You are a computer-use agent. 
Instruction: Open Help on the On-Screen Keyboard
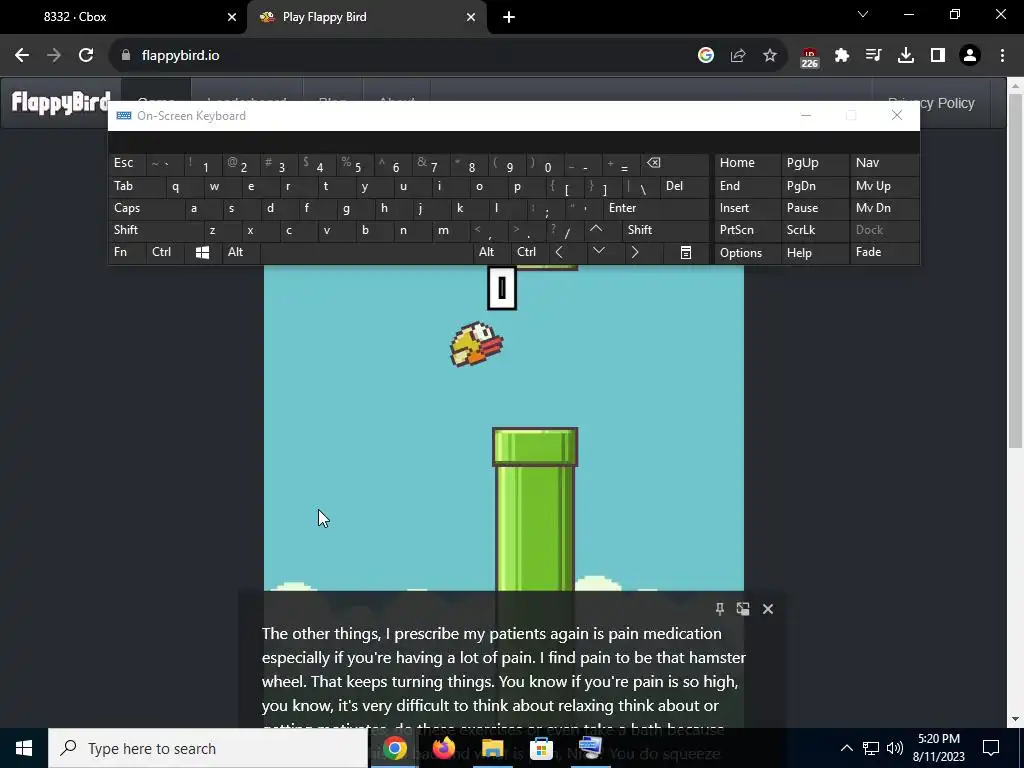pyautogui.click(x=814, y=253)
